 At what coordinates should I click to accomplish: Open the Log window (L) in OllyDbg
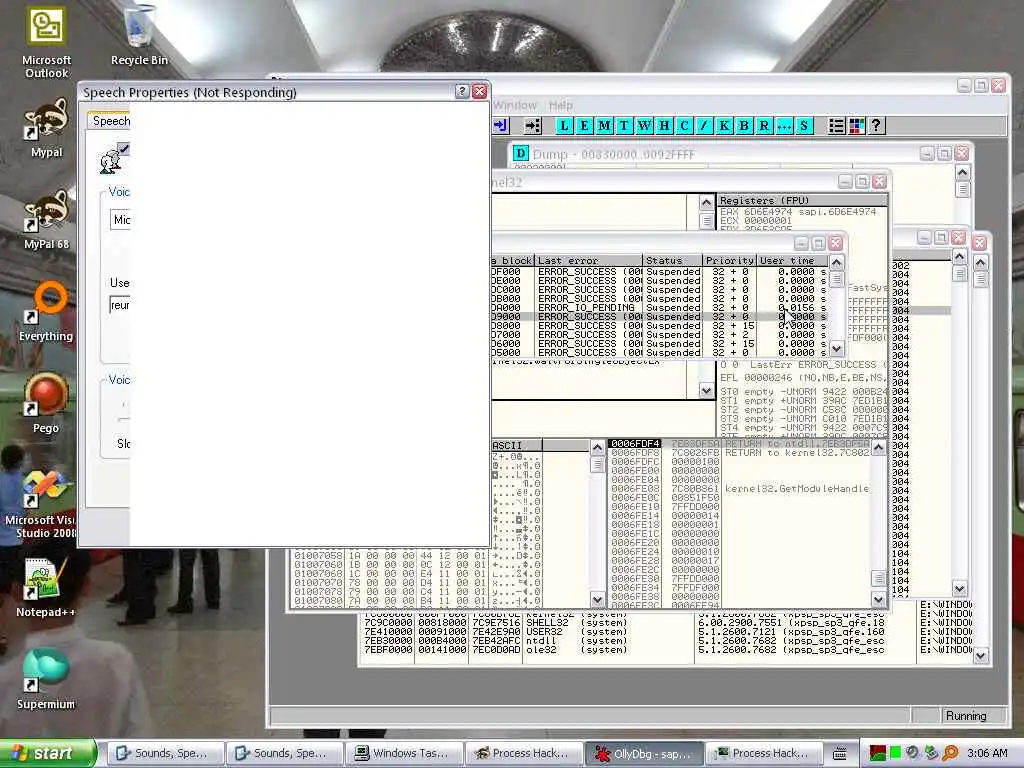click(564, 126)
